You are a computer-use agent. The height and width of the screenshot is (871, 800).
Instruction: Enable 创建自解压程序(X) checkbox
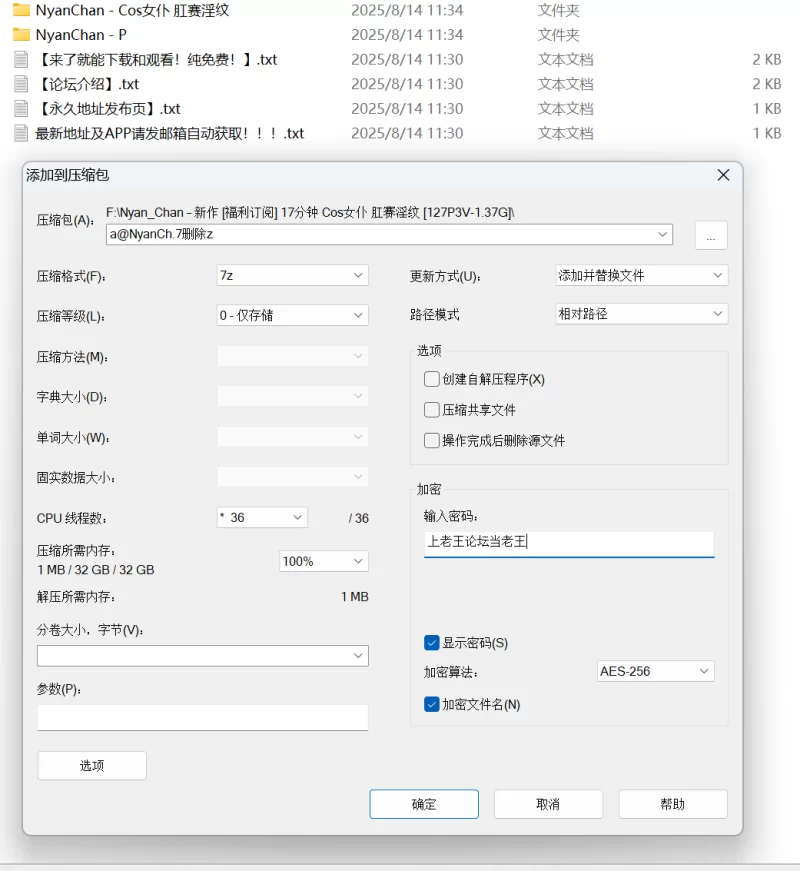click(432, 379)
